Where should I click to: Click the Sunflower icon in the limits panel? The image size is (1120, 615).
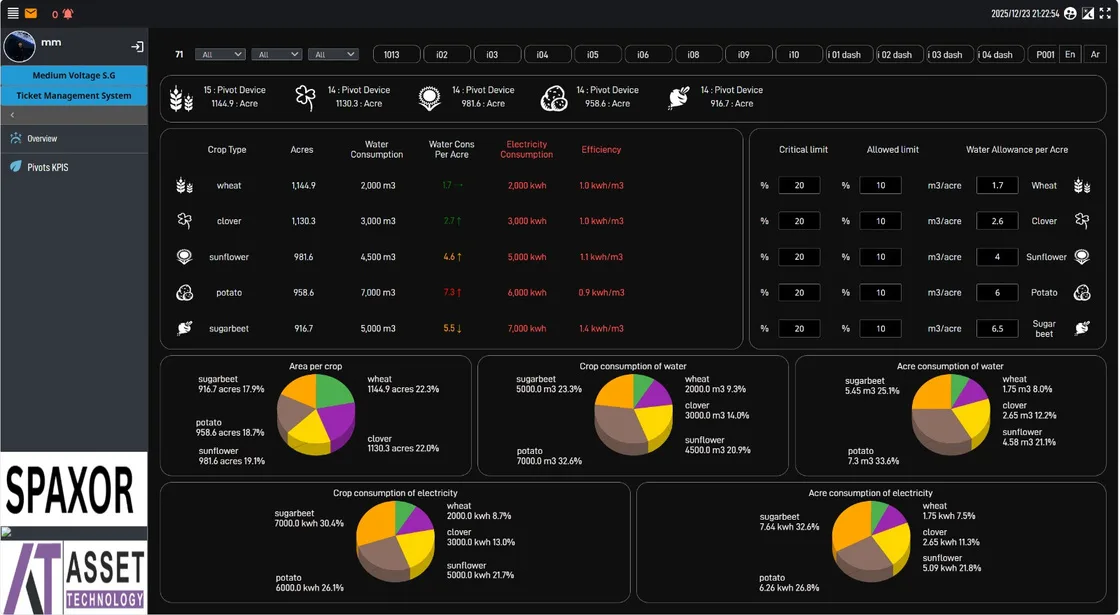(1082, 256)
